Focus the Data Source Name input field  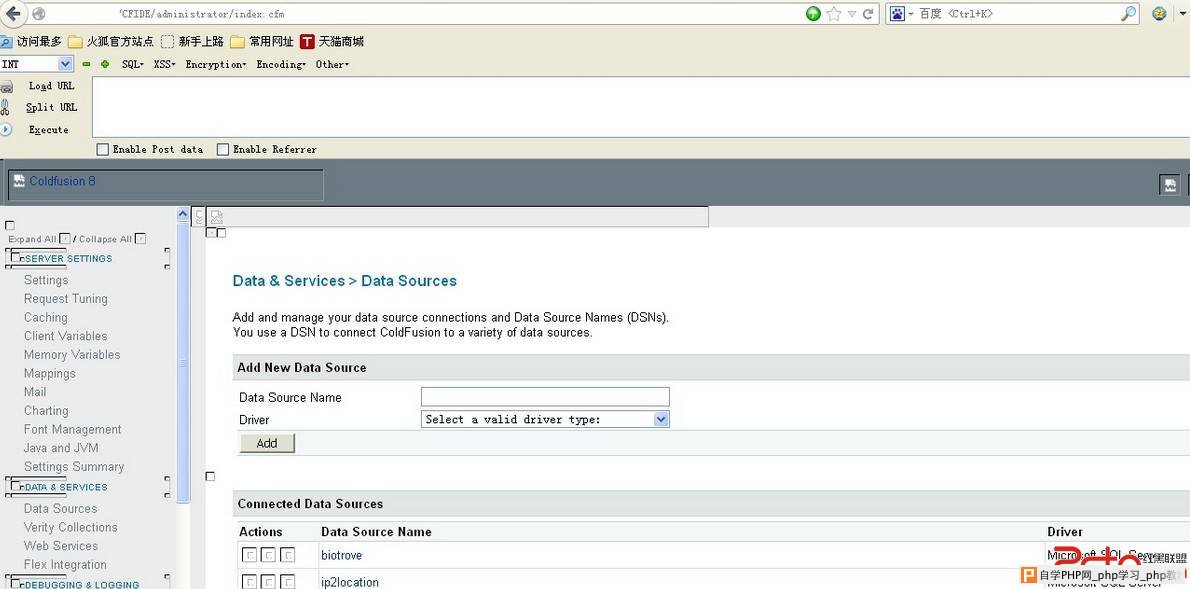545,396
